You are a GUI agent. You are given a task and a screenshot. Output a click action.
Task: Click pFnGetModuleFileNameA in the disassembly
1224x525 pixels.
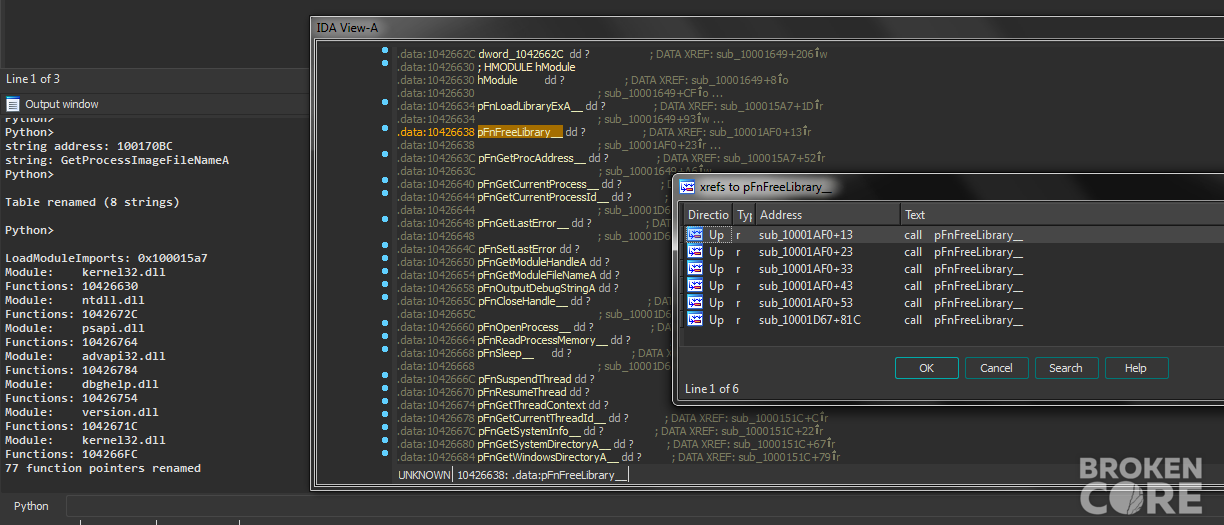(537, 275)
